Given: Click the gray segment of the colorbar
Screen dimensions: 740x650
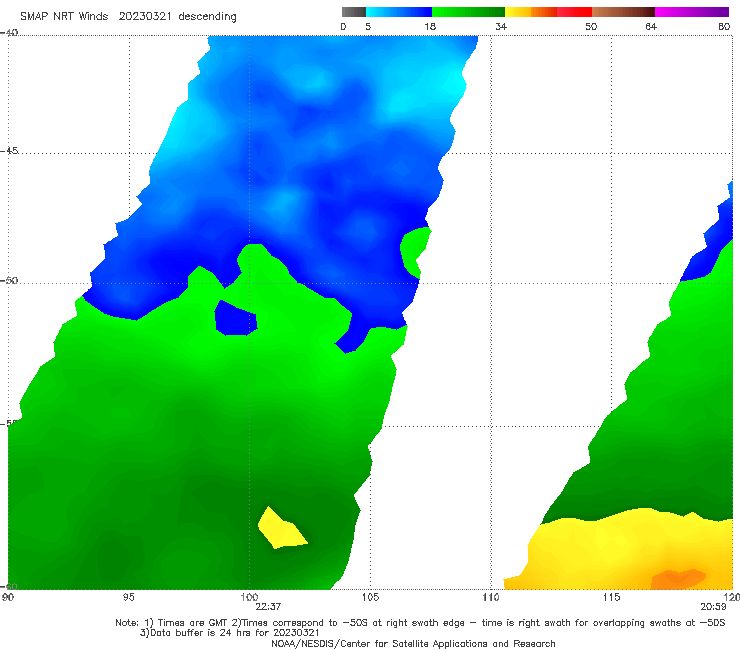Looking at the screenshot, I should (x=353, y=12).
